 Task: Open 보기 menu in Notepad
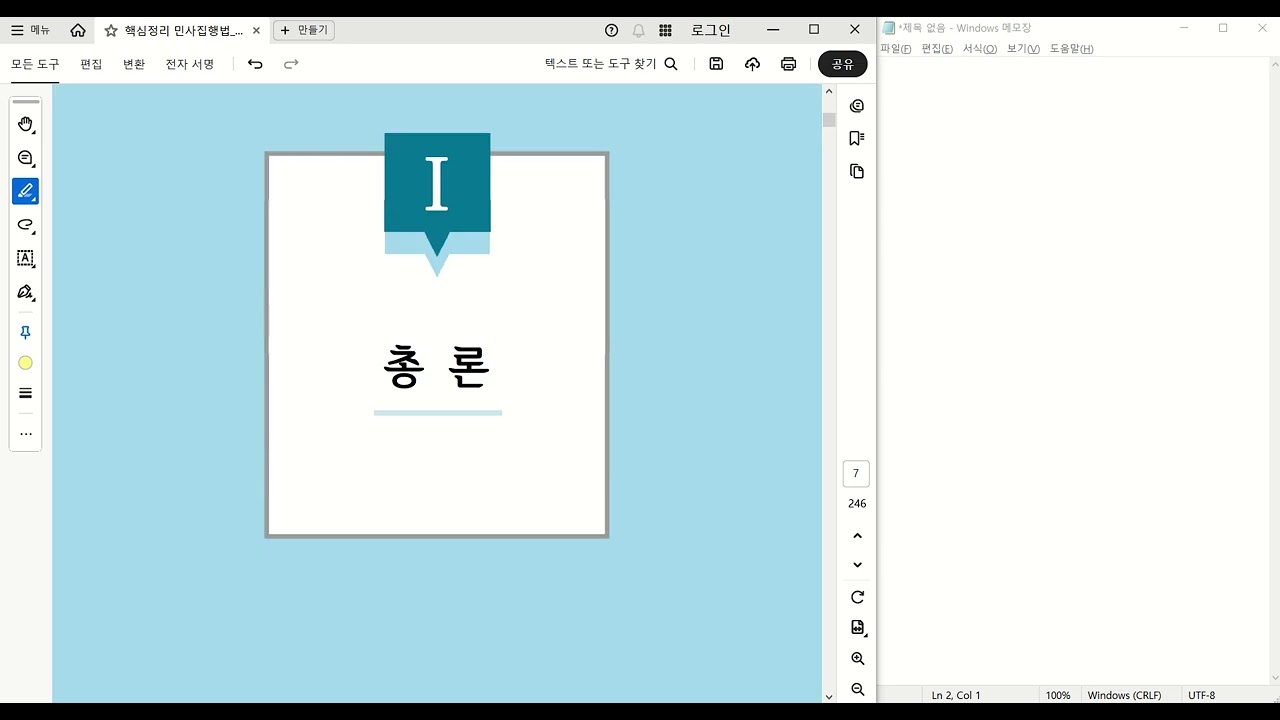pos(1023,49)
